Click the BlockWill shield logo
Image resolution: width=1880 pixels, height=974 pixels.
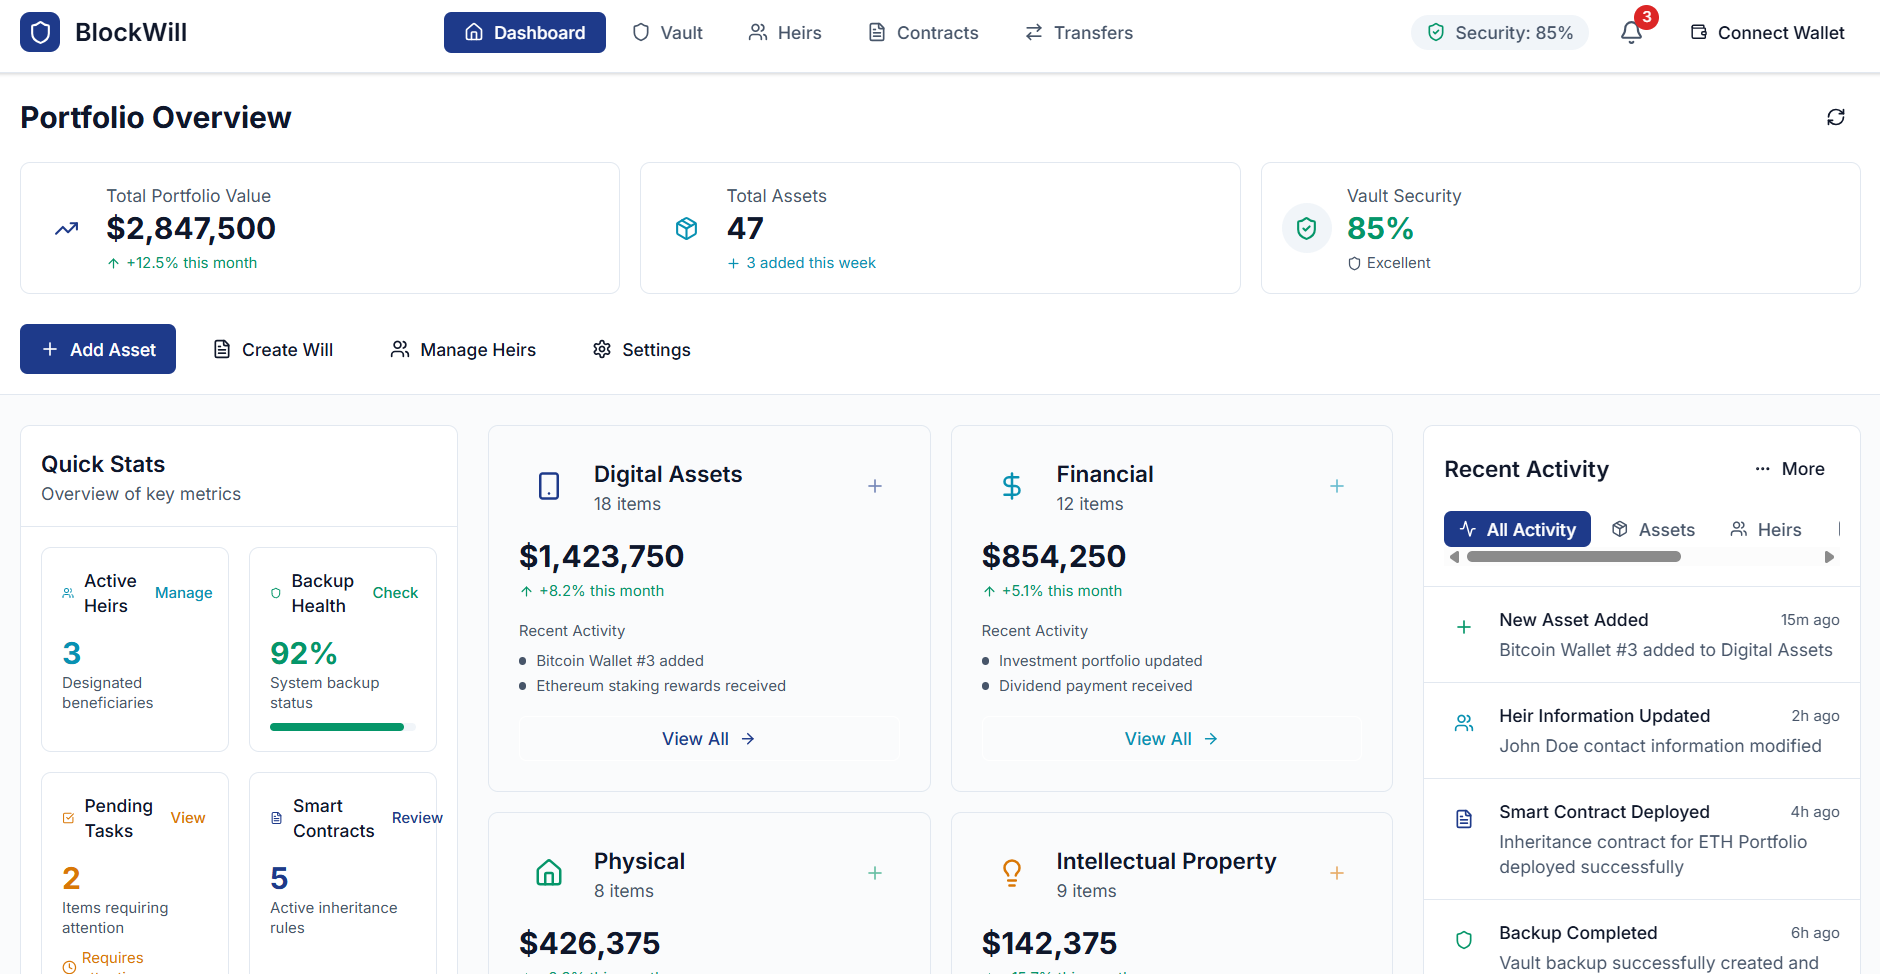[x=40, y=32]
